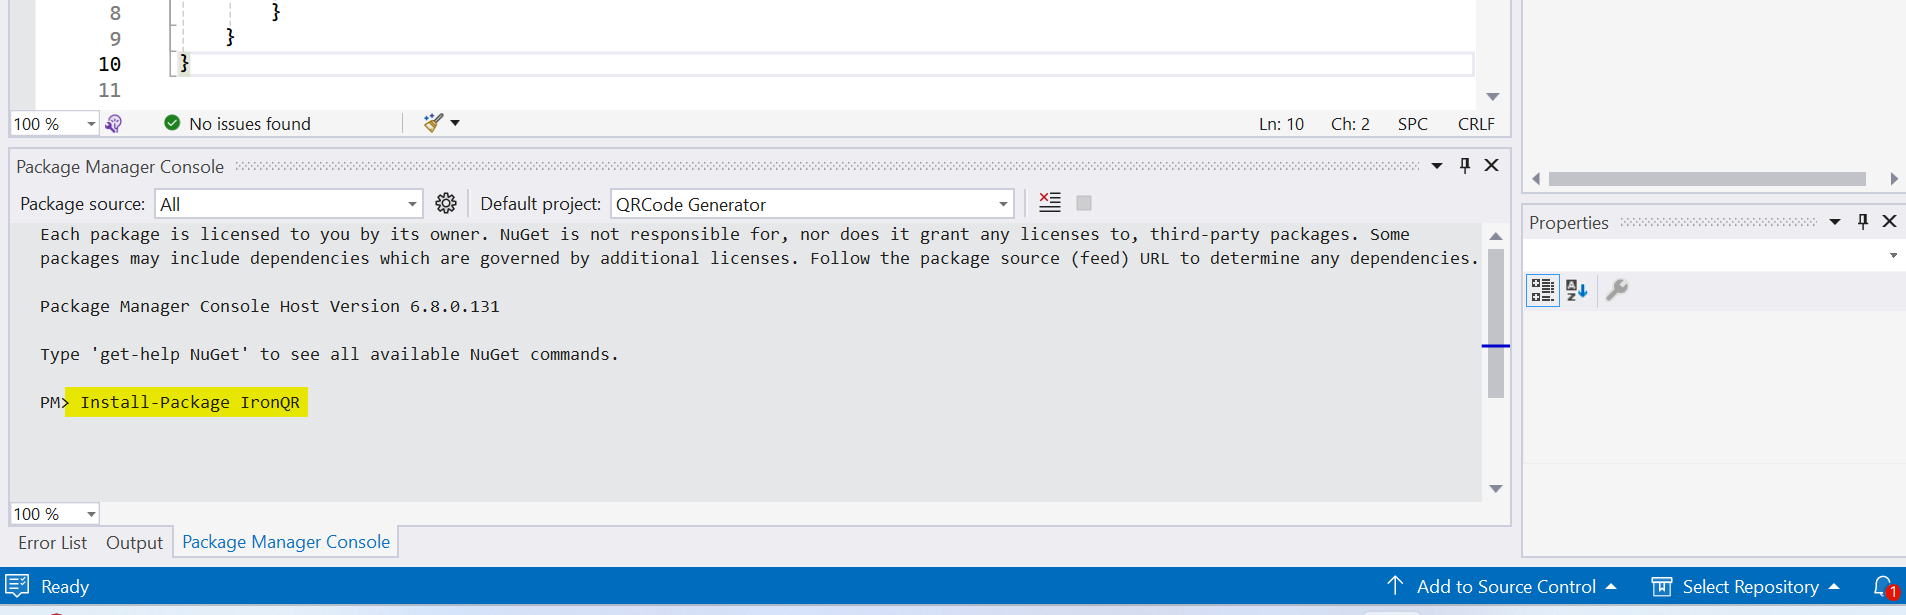Click the right pane scroll left arrow
The height and width of the screenshot is (615, 1906).
(x=1536, y=179)
